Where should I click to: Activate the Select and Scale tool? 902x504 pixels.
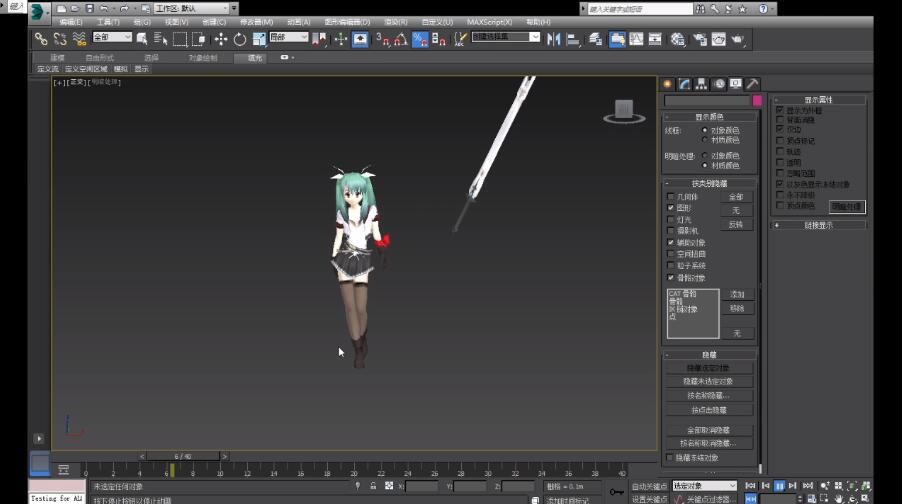tap(259, 39)
